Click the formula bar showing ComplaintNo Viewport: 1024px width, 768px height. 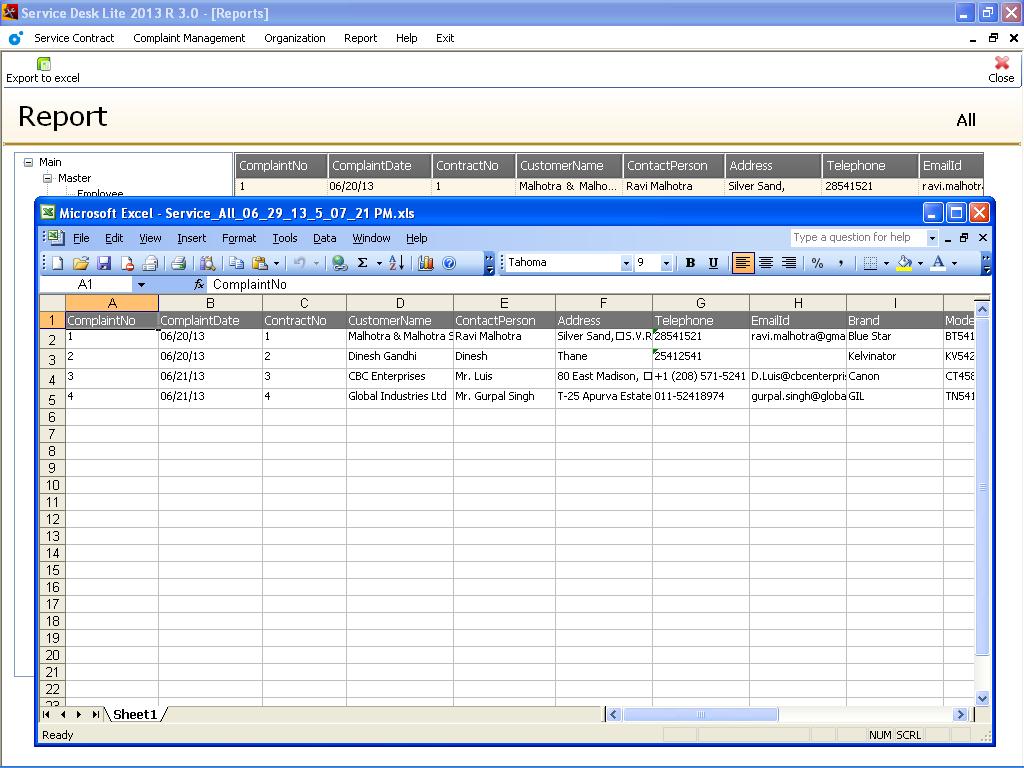point(598,285)
